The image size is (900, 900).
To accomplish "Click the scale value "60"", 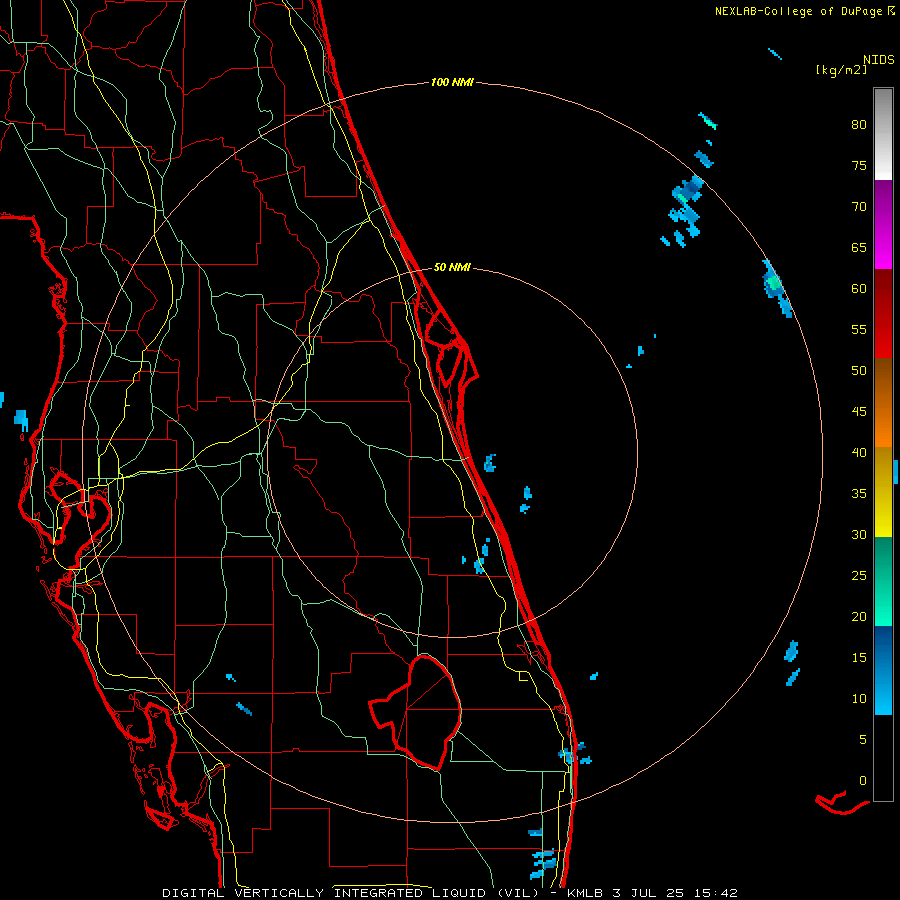I will point(859,289).
